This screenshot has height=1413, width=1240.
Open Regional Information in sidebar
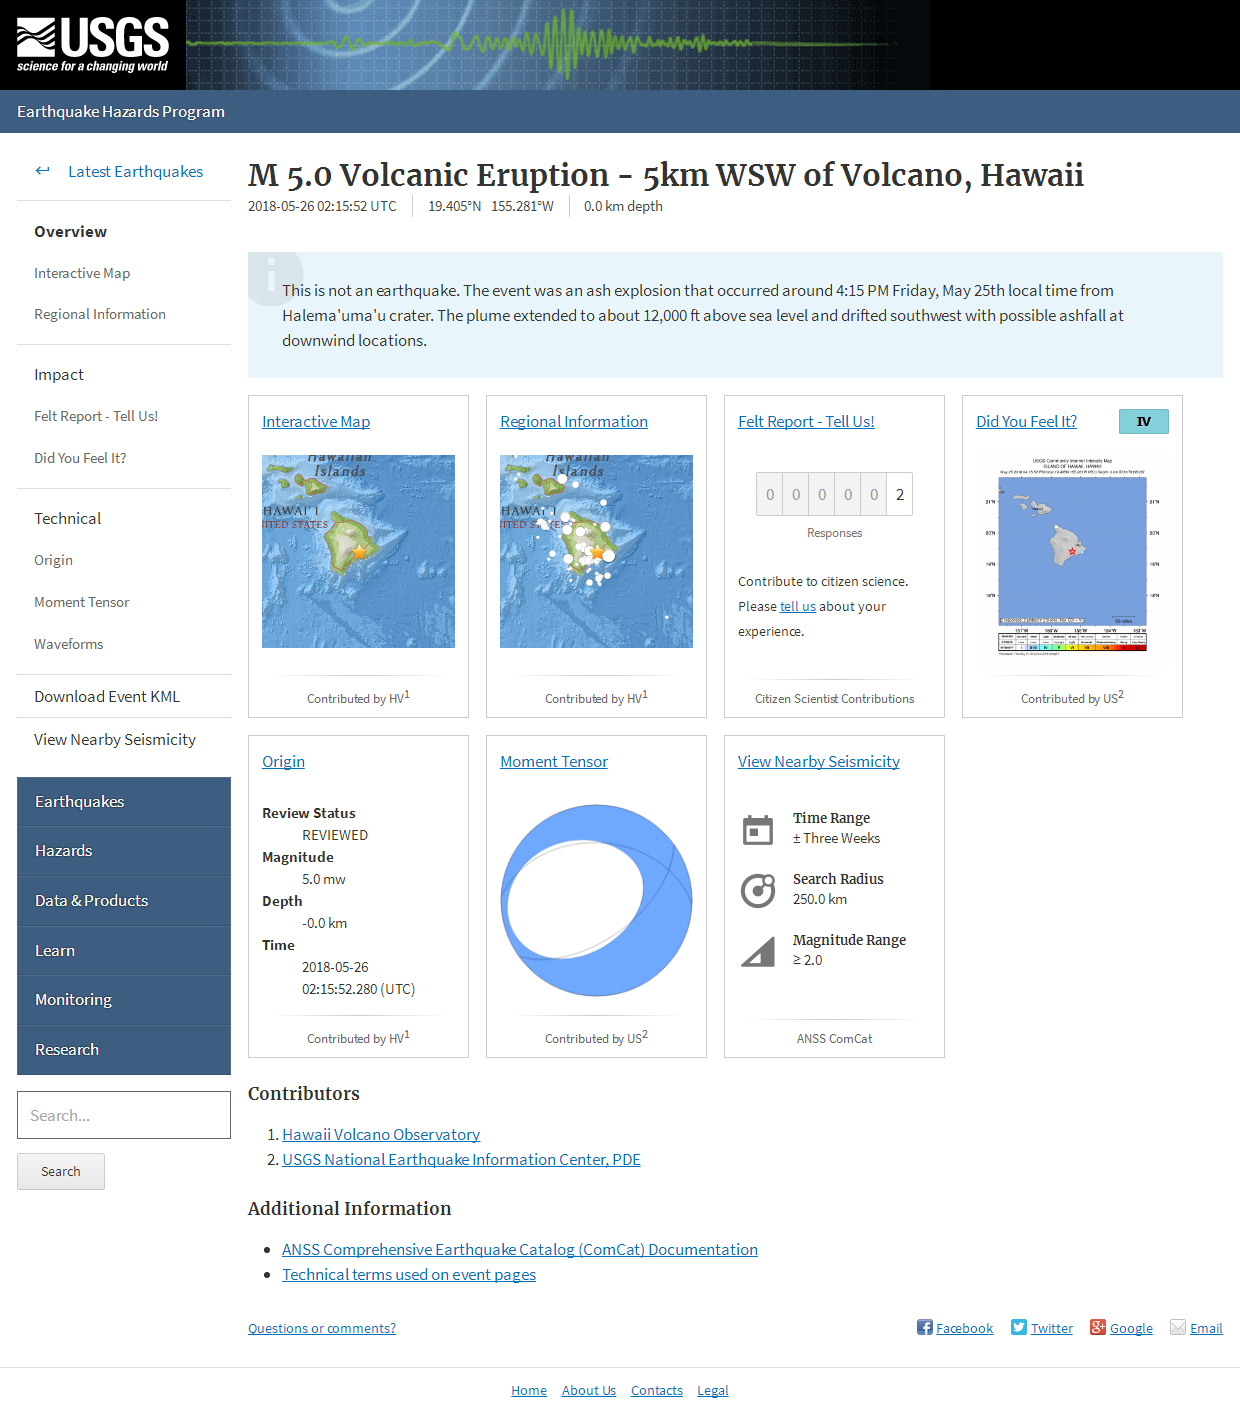[100, 314]
